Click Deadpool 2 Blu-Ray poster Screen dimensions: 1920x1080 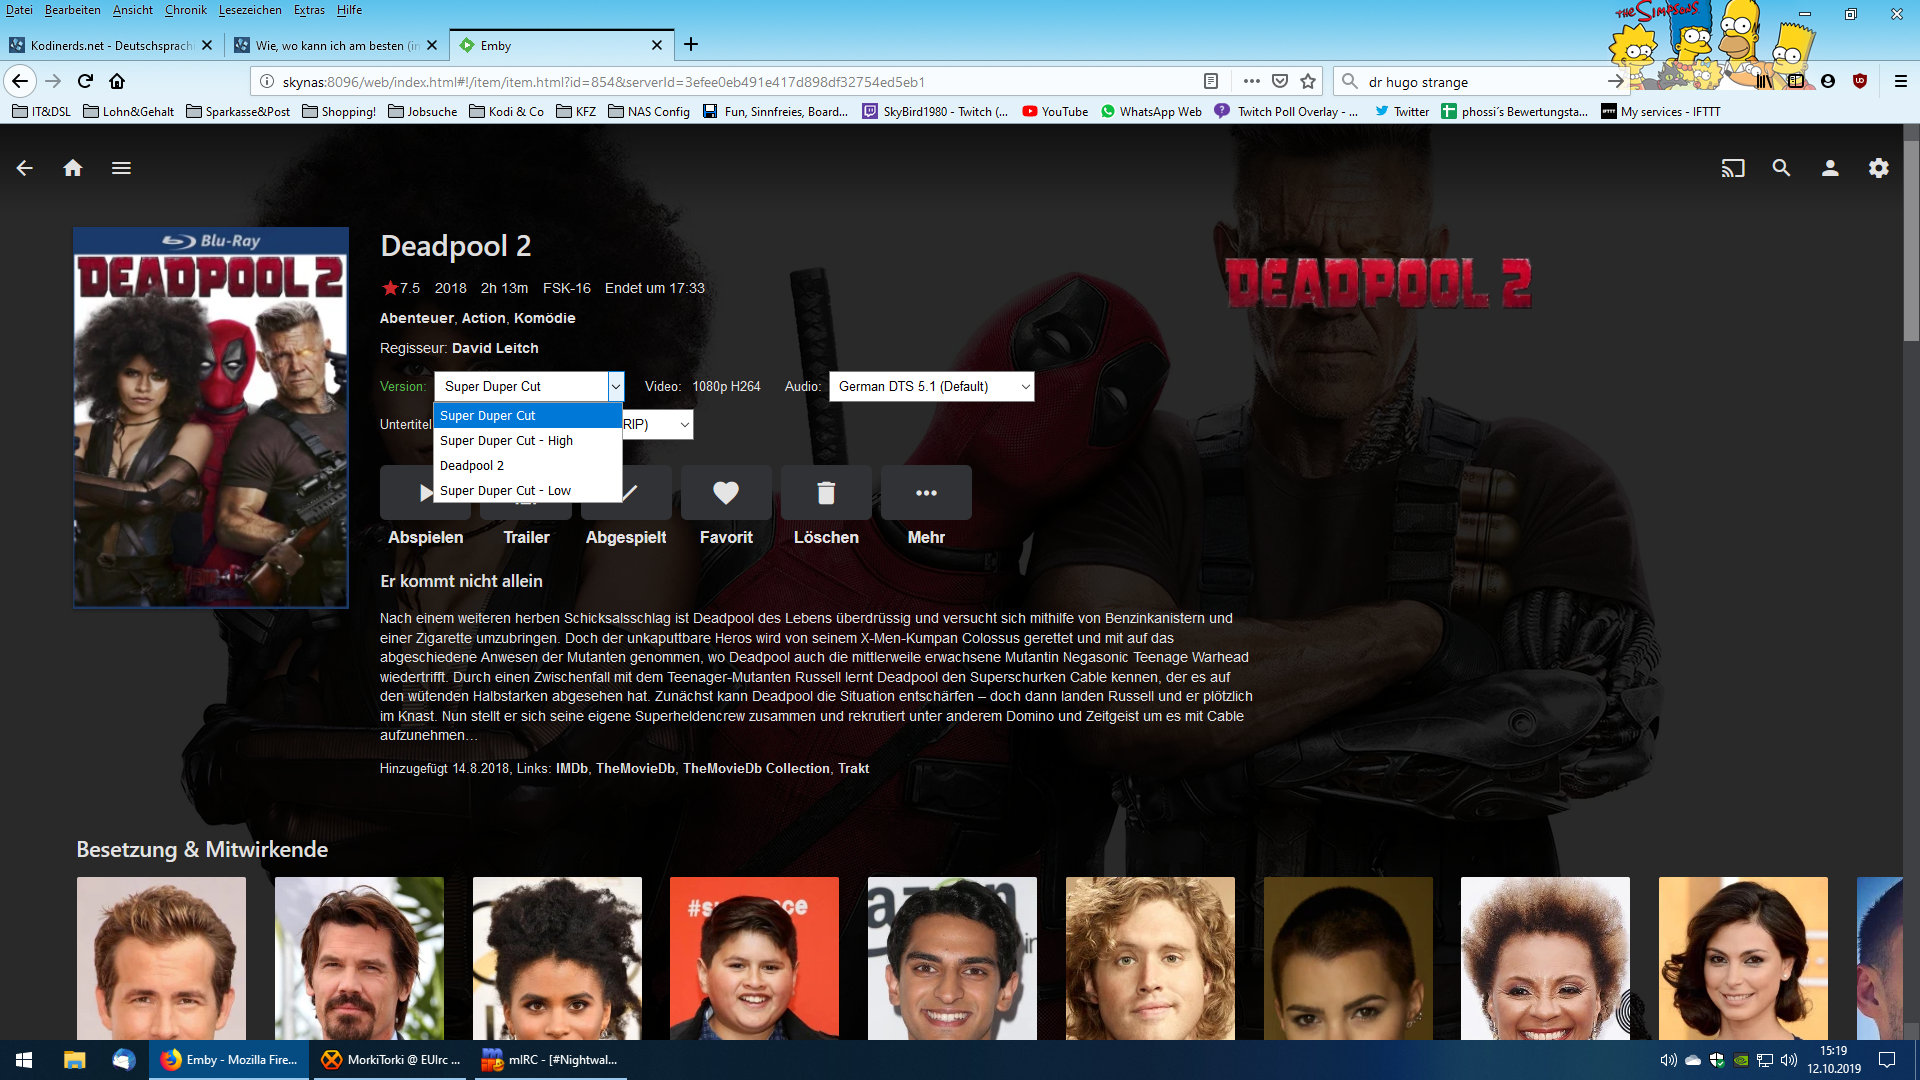[211, 418]
